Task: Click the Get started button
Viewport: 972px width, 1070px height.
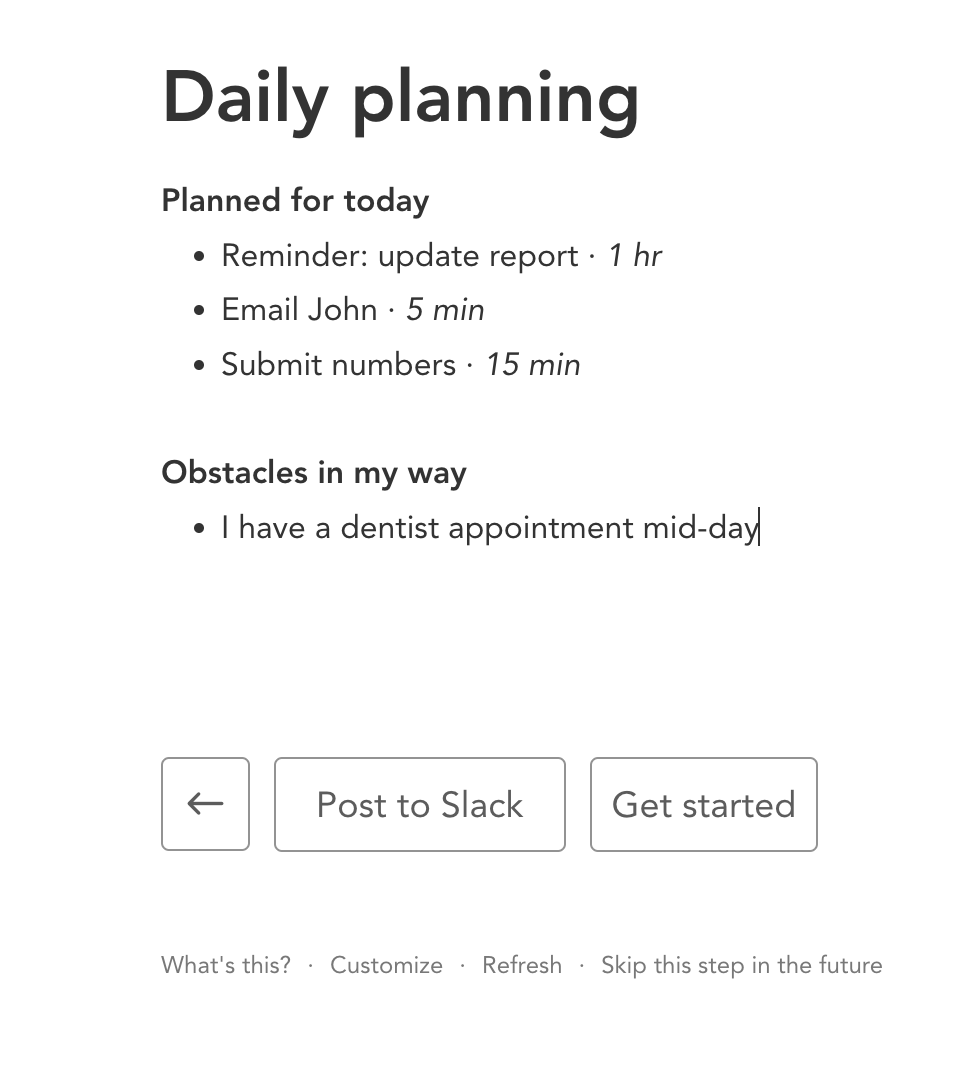Action: tap(703, 804)
